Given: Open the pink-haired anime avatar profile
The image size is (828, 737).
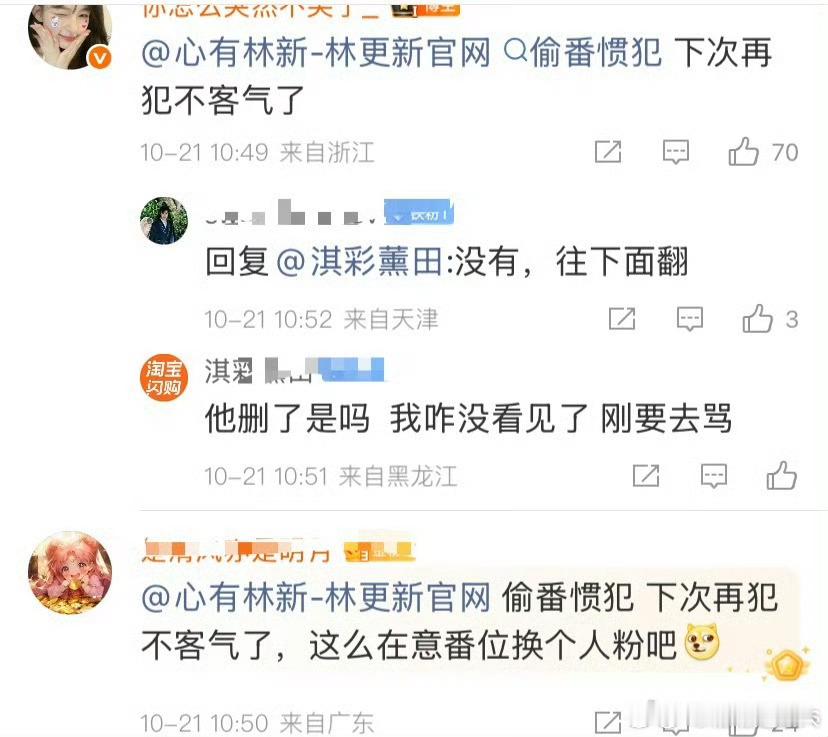Looking at the screenshot, I should (x=70, y=573).
